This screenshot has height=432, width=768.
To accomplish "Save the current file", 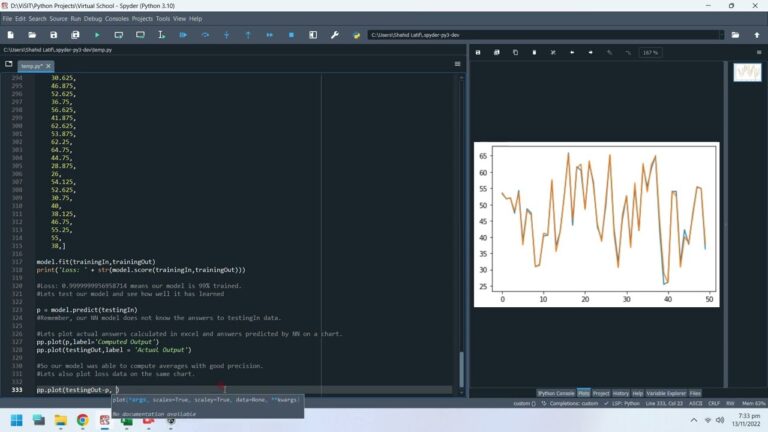I will coord(53,35).
